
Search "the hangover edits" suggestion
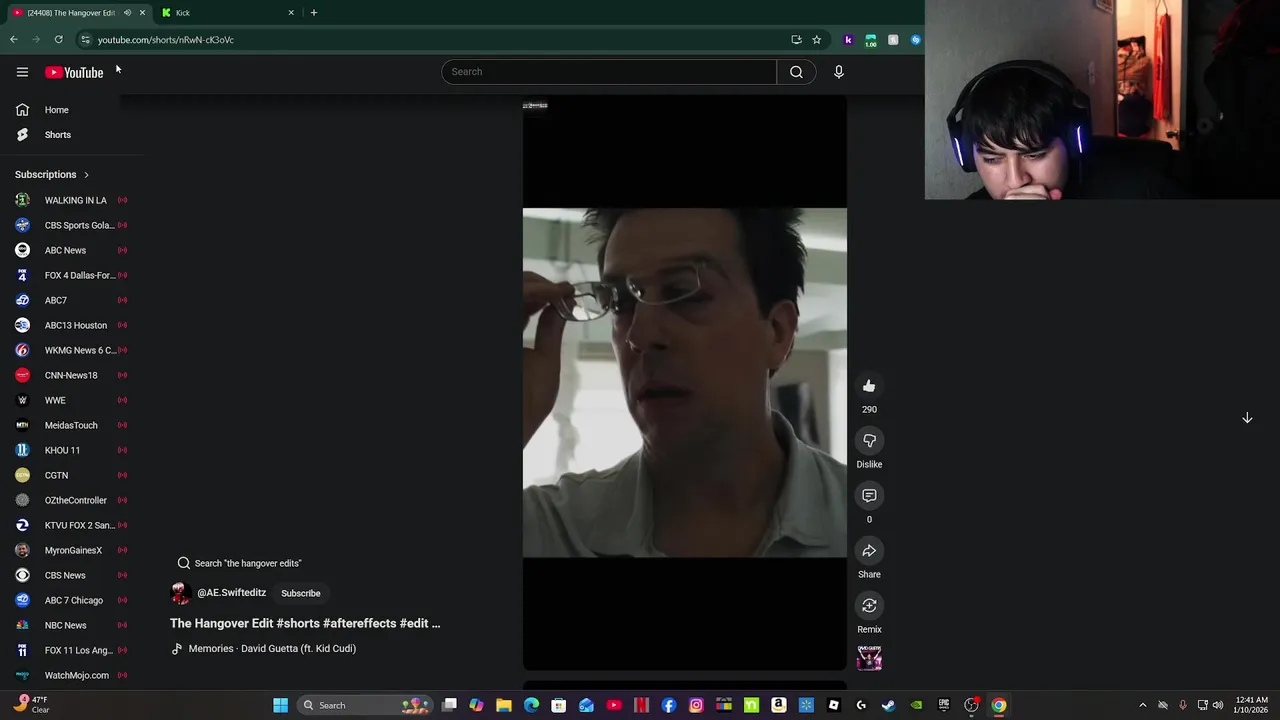tap(240, 563)
